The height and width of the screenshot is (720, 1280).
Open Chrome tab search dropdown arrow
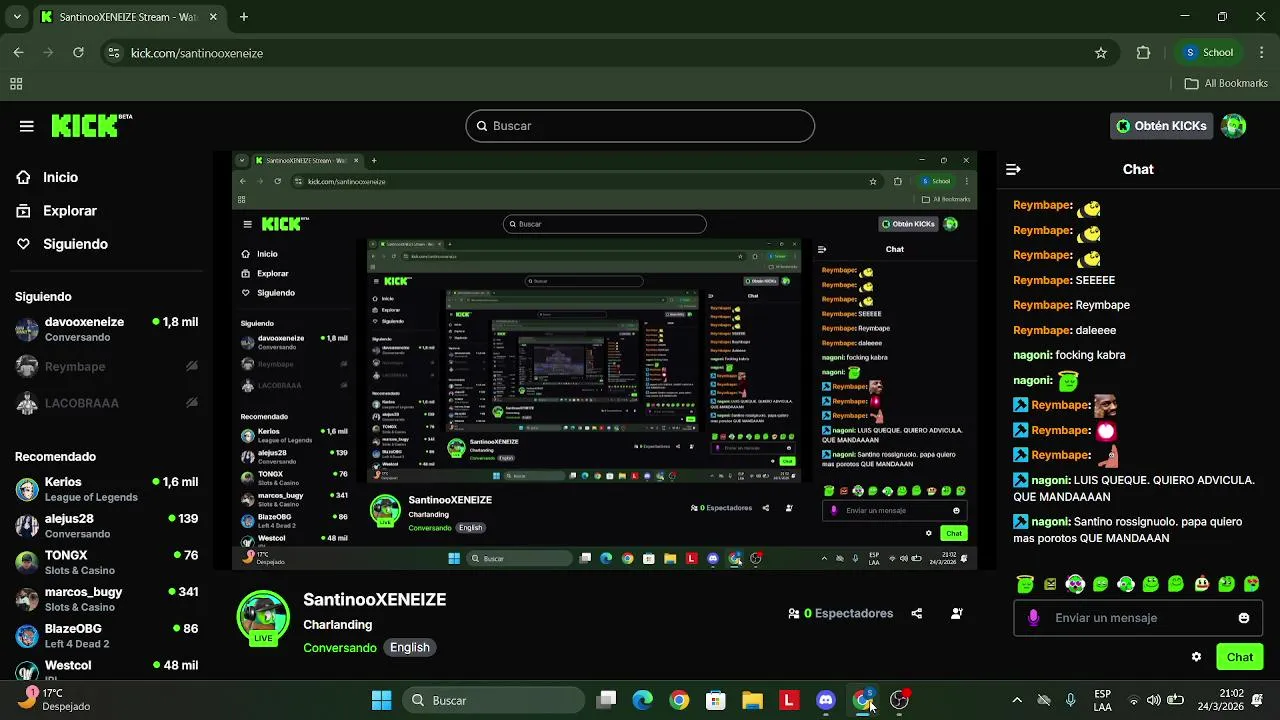[18, 17]
